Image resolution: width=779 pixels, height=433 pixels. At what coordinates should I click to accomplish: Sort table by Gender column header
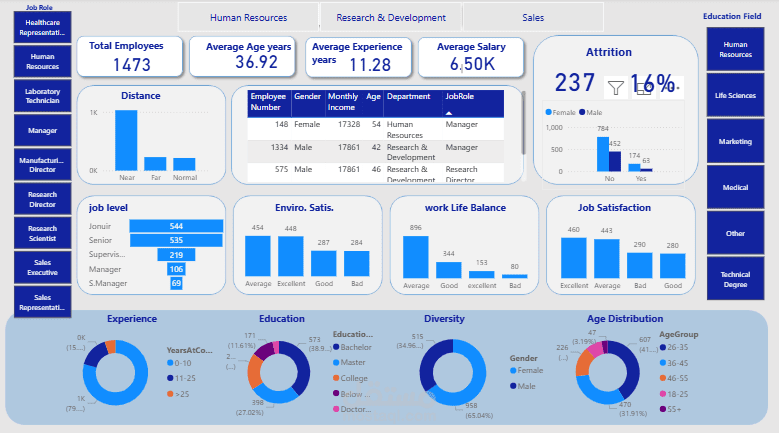click(308, 103)
